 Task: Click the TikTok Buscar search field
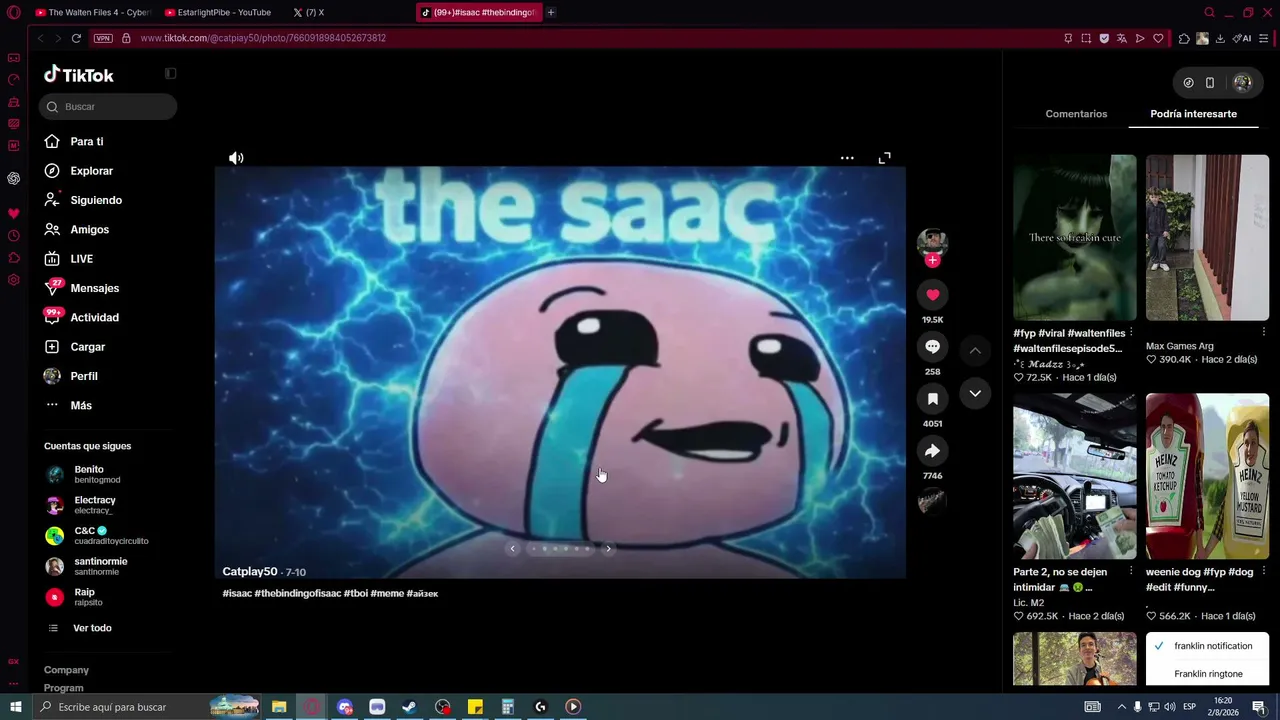coord(108,107)
